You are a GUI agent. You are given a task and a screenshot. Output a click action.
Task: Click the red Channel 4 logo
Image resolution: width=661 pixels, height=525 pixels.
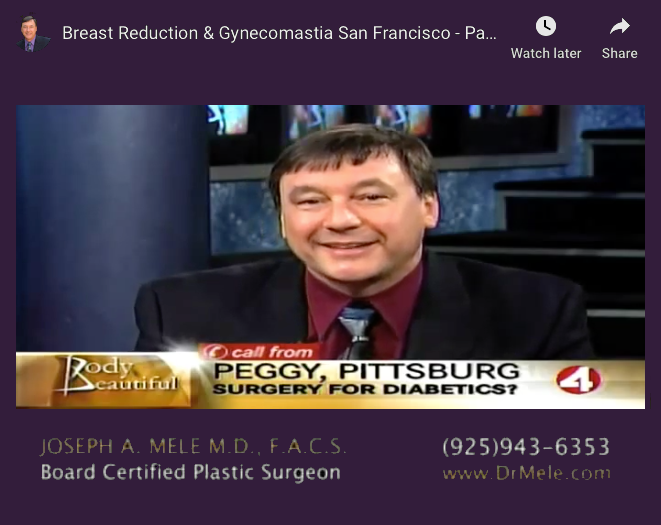[578, 380]
